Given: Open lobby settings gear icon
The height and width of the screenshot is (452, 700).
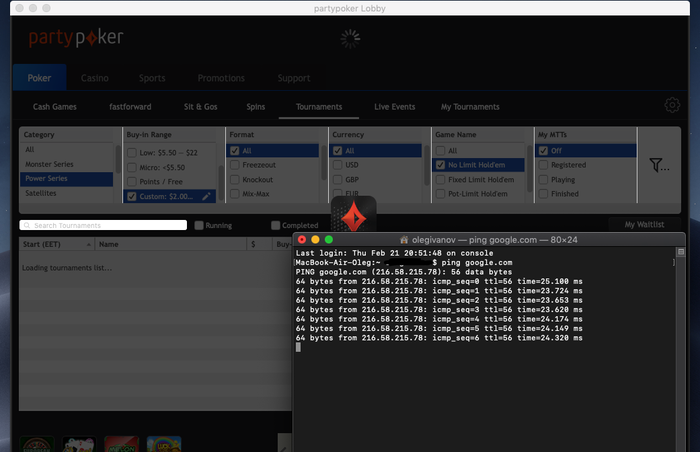Looking at the screenshot, I should (x=672, y=105).
